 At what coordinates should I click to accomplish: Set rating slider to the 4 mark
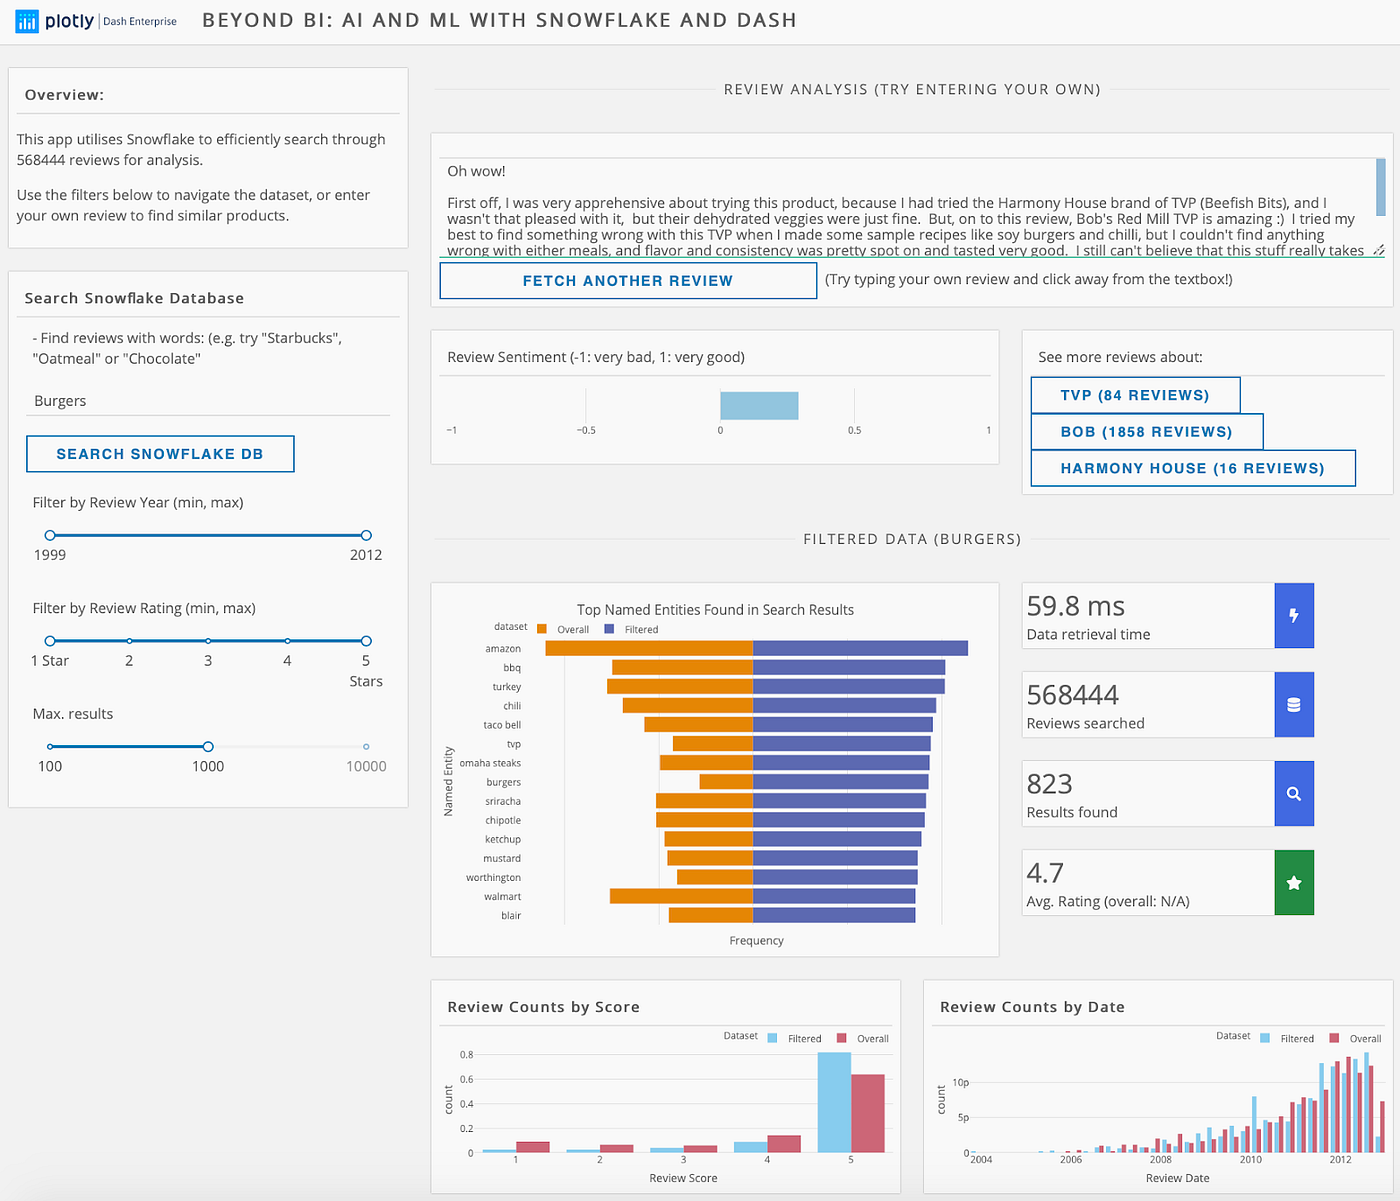point(287,641)
